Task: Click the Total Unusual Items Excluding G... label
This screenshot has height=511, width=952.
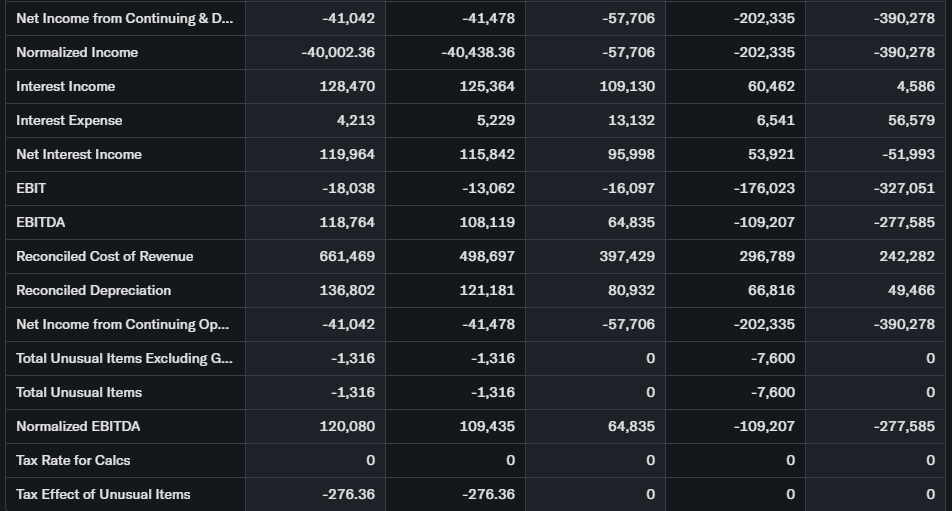Action: [x=123, y=358]
